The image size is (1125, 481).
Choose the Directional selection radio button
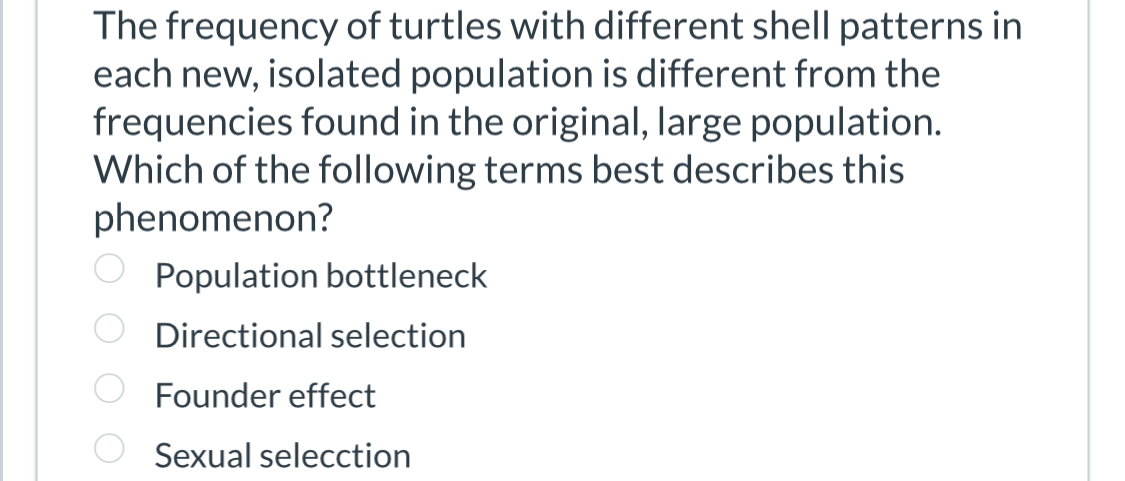[110, 330]
